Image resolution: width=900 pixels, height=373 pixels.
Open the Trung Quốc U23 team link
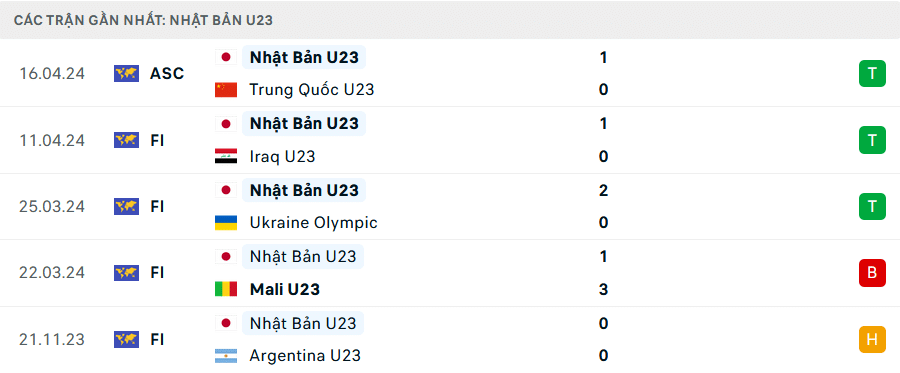pos(312,90)
